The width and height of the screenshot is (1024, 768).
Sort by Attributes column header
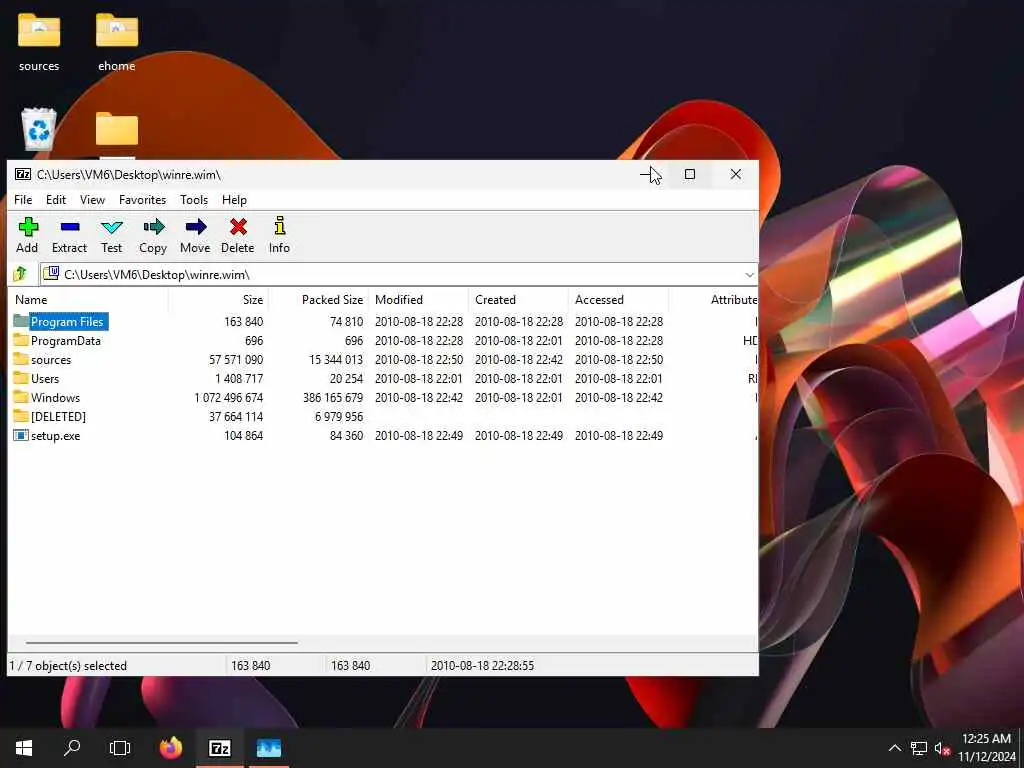(x=713, y=300)
